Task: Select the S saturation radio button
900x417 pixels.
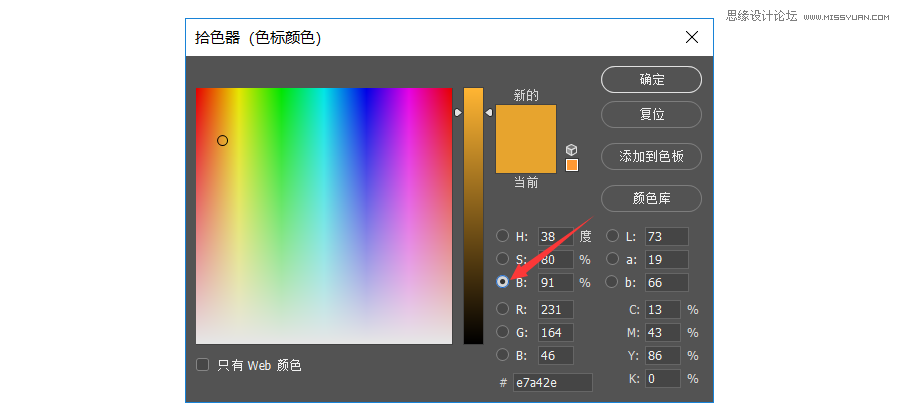Action: (502, 259)
